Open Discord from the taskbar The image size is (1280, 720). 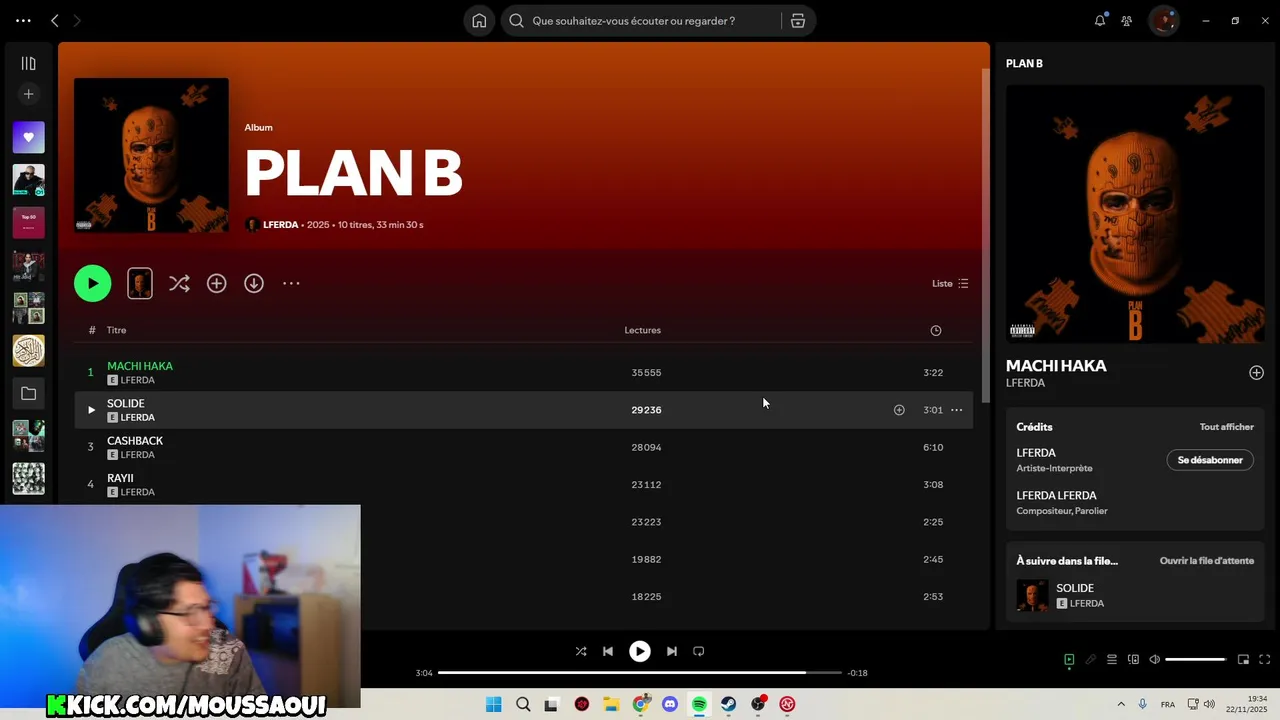click(670, 704)
